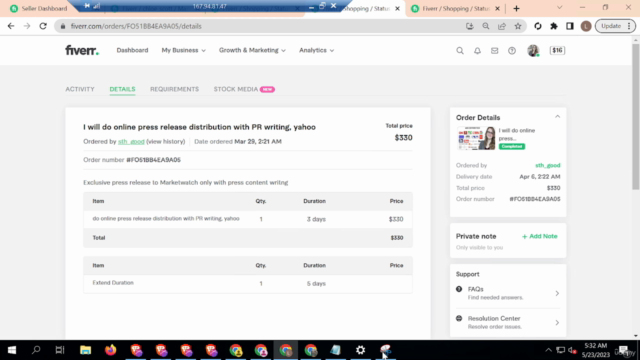Close the last Fiverr Shopping tab

(498, 9)
